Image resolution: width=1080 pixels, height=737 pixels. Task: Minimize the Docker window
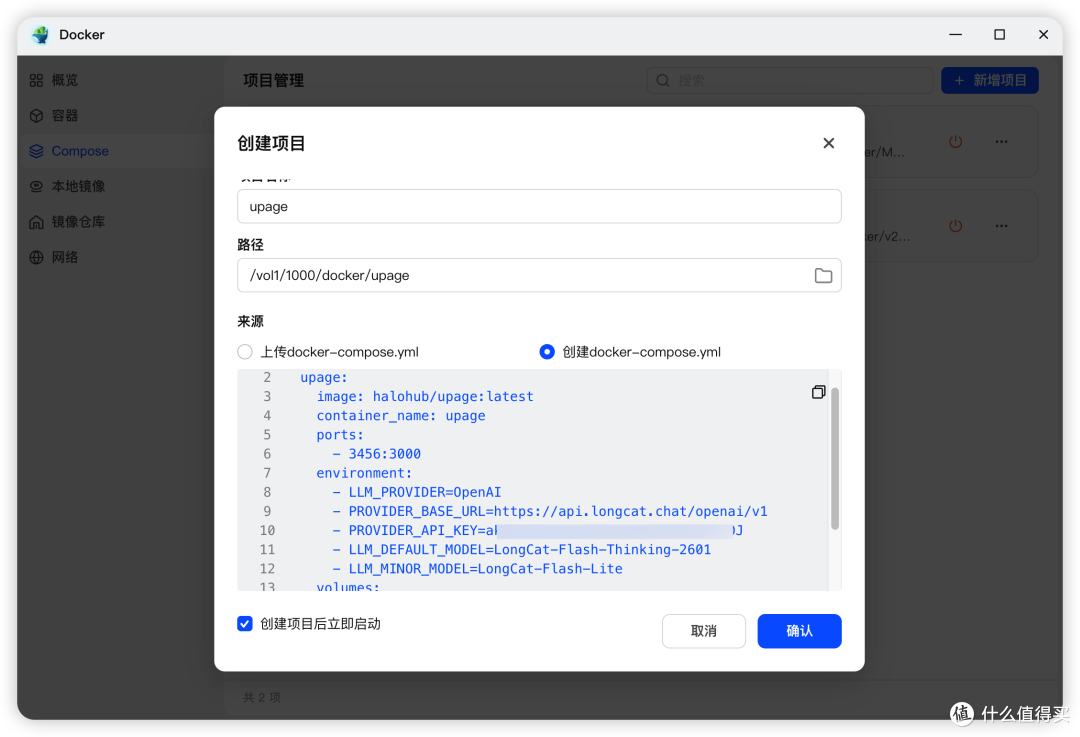pos(955,34)
